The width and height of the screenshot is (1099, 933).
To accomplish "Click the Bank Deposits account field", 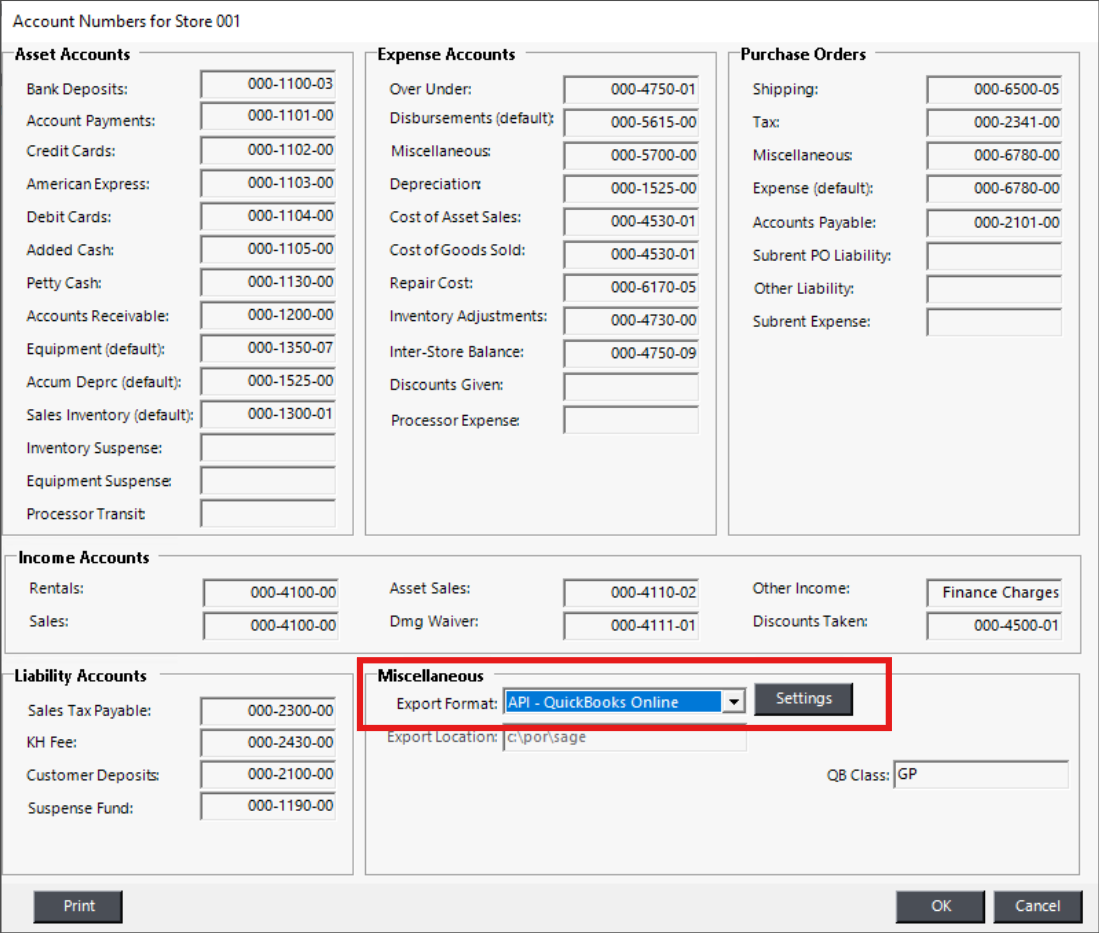I will click(268, 85).
